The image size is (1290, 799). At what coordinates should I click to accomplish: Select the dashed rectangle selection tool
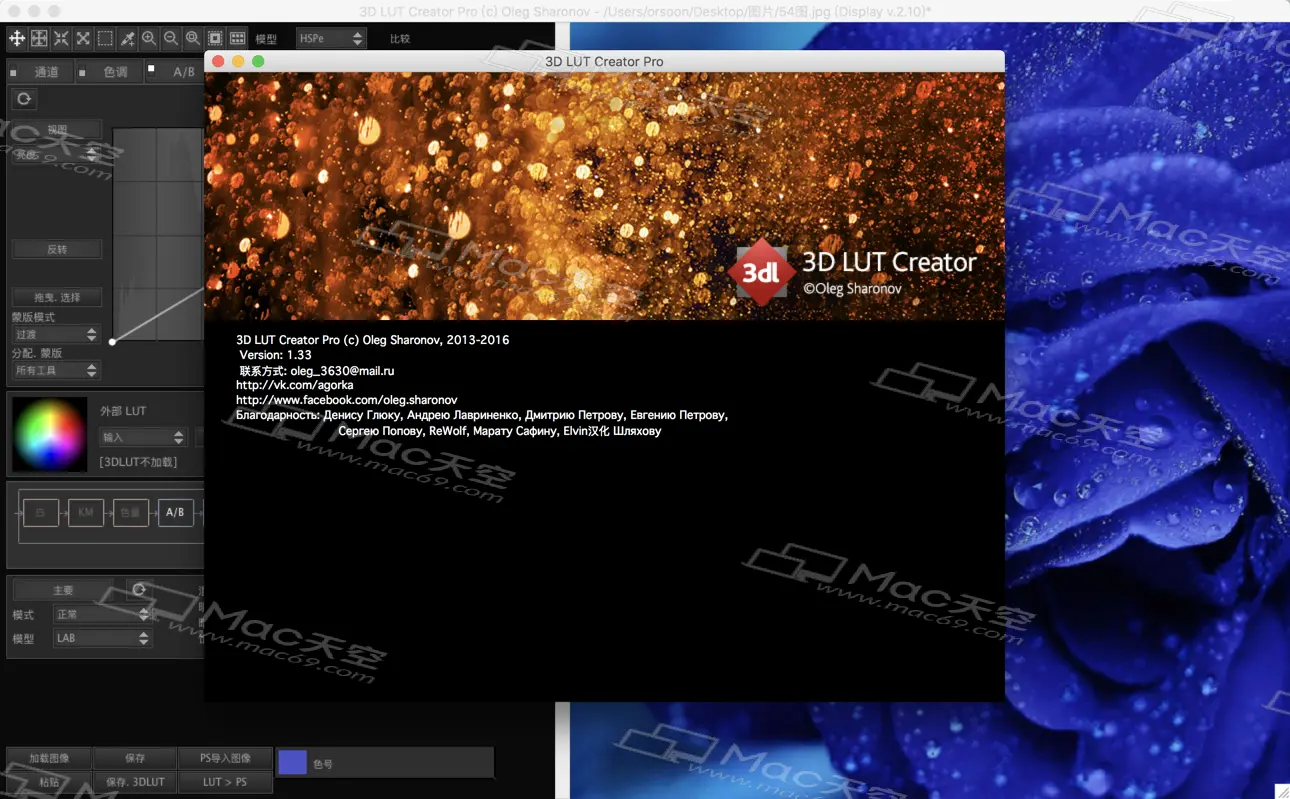(105, 38)
